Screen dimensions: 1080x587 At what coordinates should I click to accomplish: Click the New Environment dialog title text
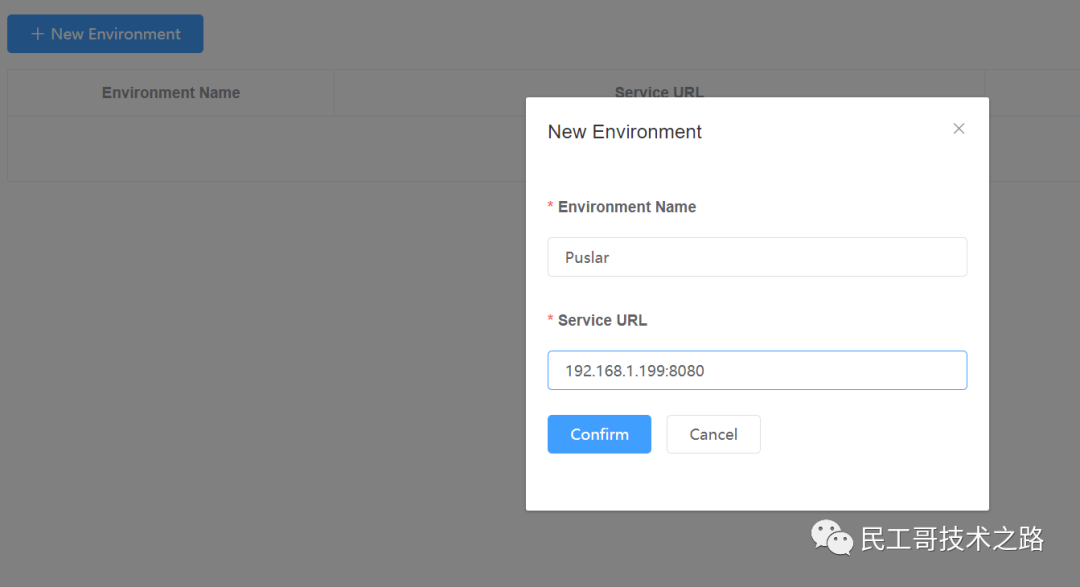(x=624, y=132)
